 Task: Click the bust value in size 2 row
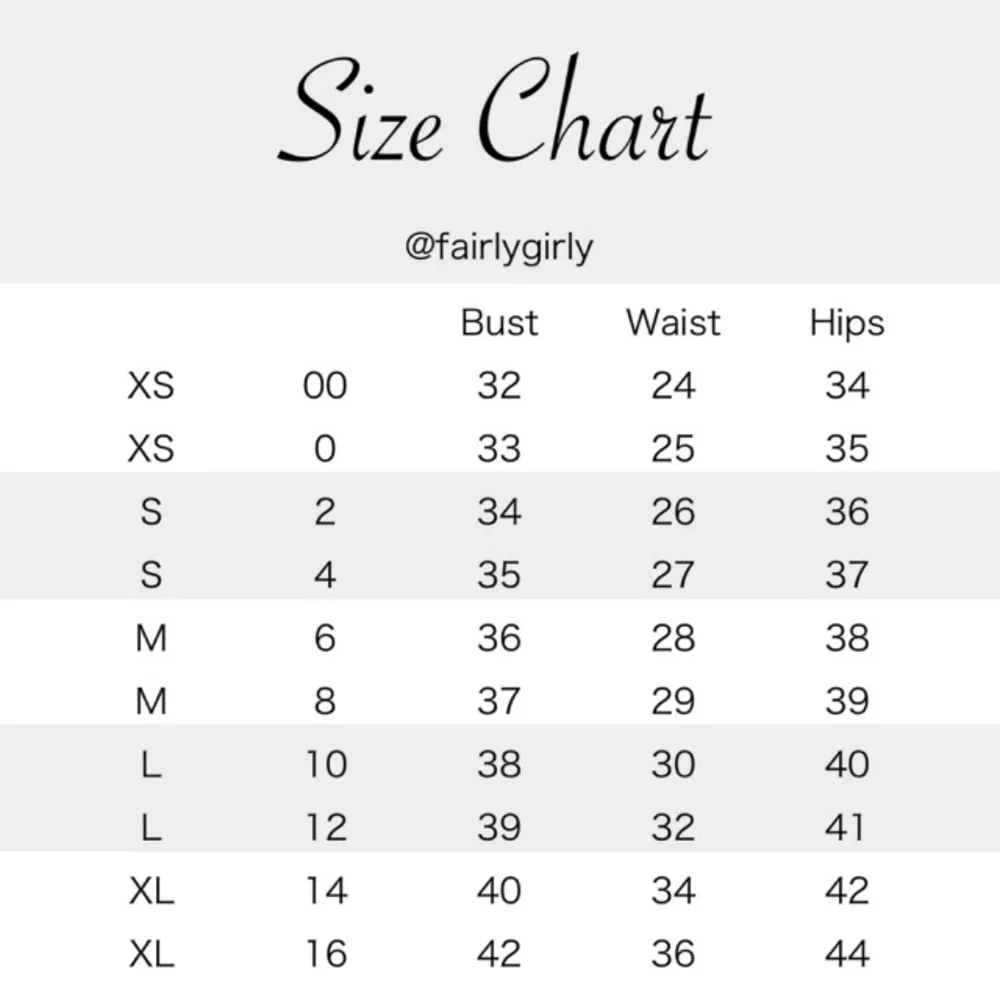point(499,512)
